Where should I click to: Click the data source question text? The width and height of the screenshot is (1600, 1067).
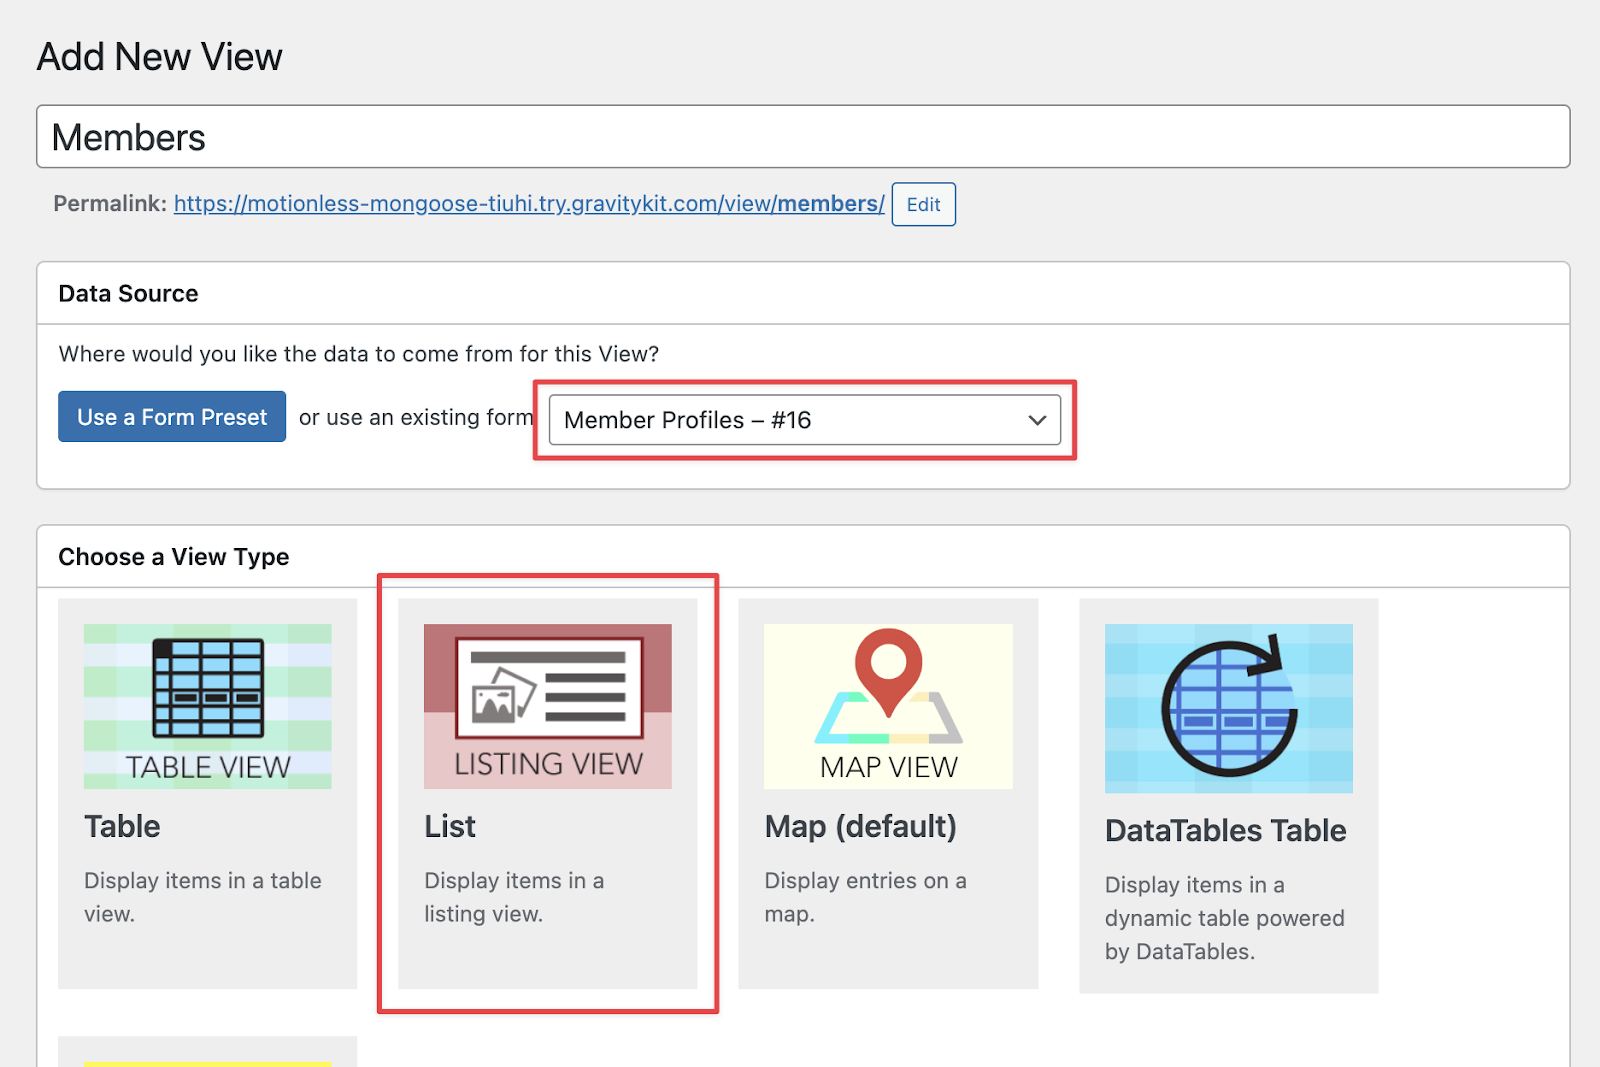click(359, 354)
